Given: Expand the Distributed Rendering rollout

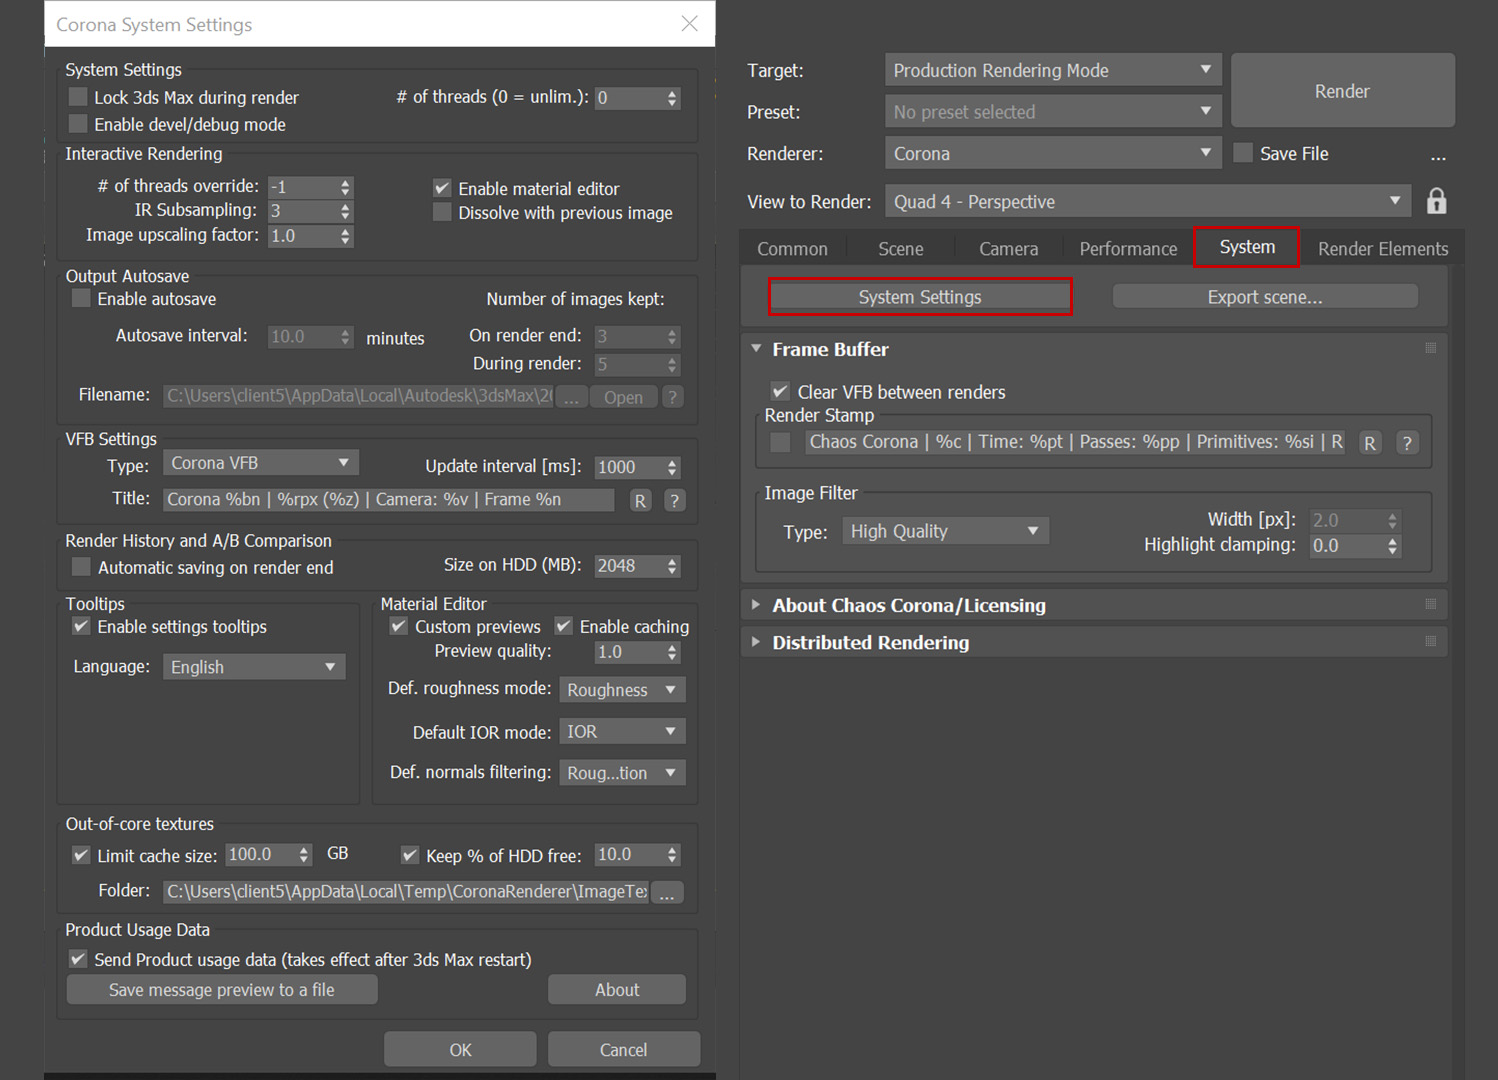Looking at the screenshot, I should click(870, 642).
